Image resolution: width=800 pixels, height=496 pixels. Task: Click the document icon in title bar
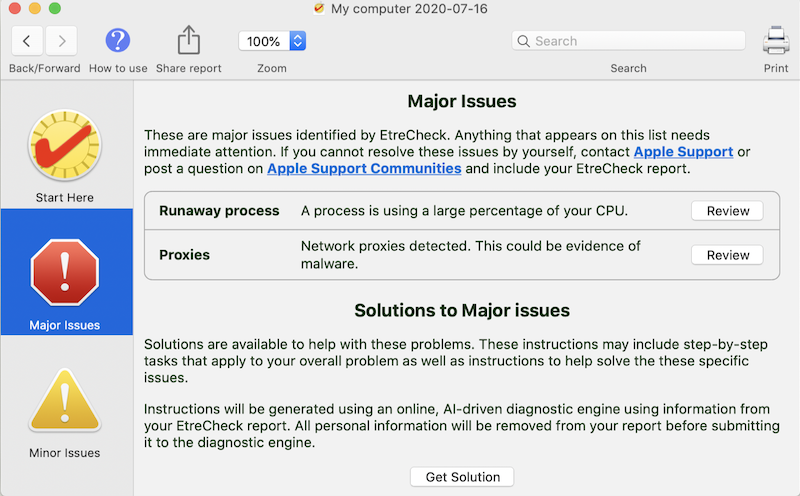click(319, 8)
